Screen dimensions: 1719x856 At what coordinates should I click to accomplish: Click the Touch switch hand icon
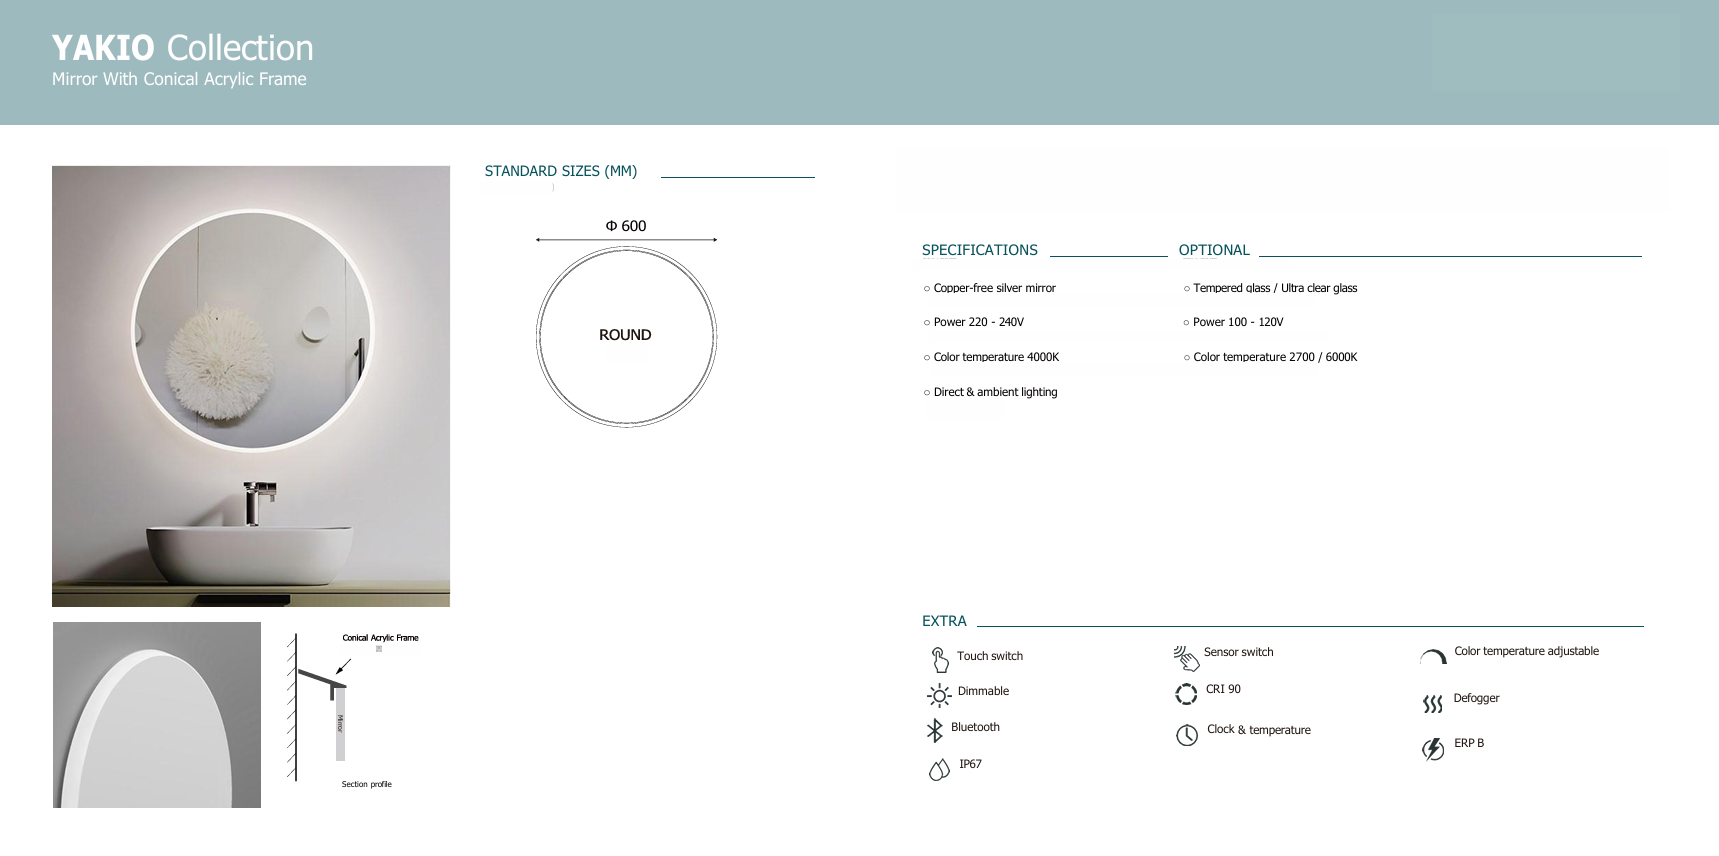coord(939,659)
